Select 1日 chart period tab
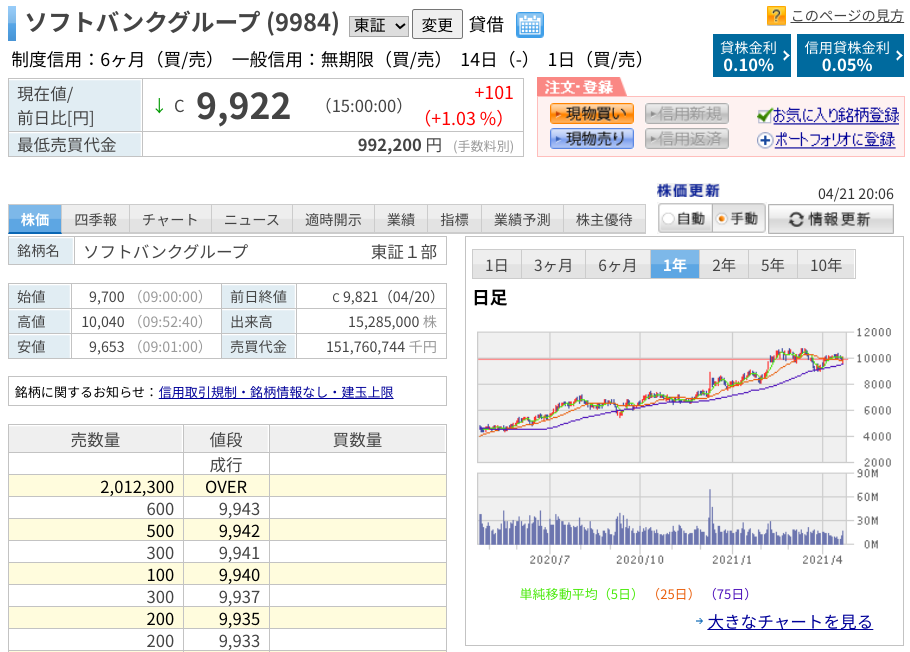This screenshot has height=652, width=910. coord(497,265)
